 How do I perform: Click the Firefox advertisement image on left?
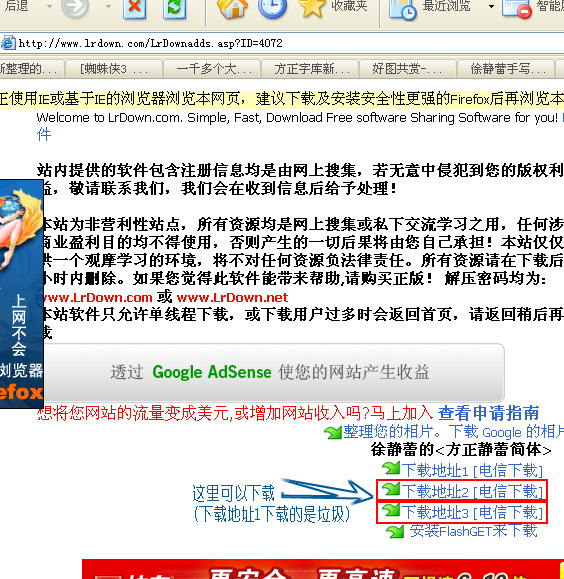[x=21, y=294]
